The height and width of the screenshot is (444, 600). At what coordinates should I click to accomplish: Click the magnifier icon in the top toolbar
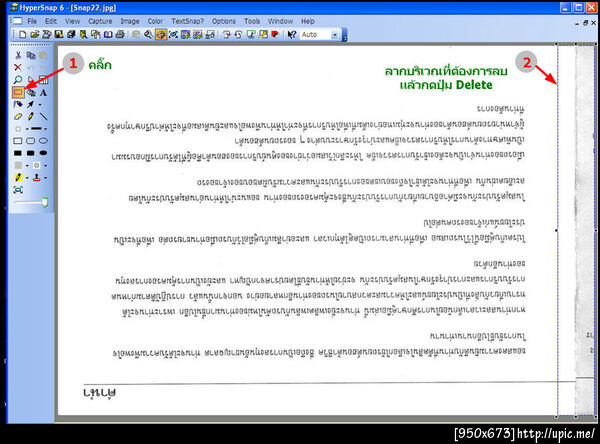[148, 35]
